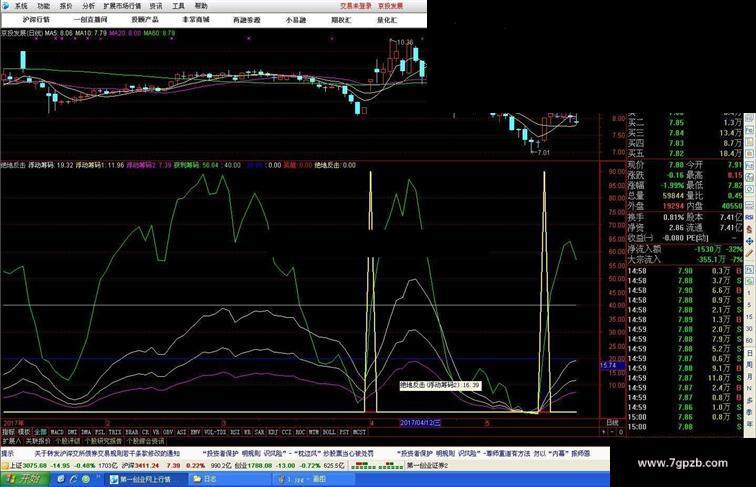Open the 功能 menu
Image resolution: width=756 pixels, height=487 pixels.
[x=44, y=6]
